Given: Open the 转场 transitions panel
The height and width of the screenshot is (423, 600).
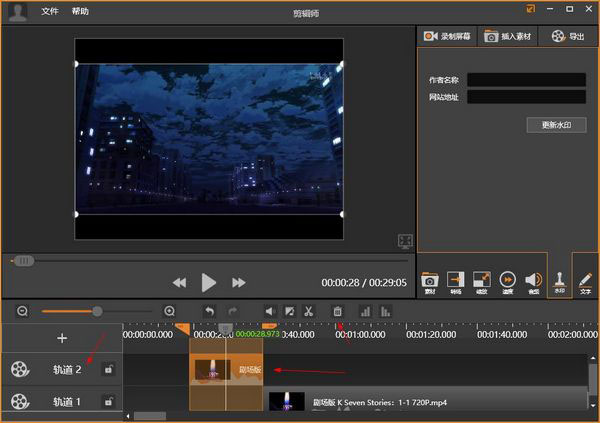Looking at the screenshot, I should pyautogui.click(x=456, y=282).
